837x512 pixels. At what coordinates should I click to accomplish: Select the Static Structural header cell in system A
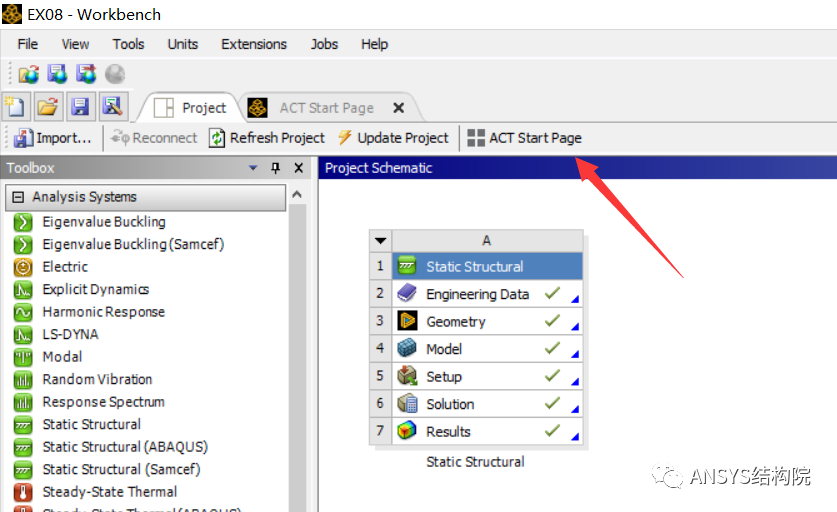(487, 266)
